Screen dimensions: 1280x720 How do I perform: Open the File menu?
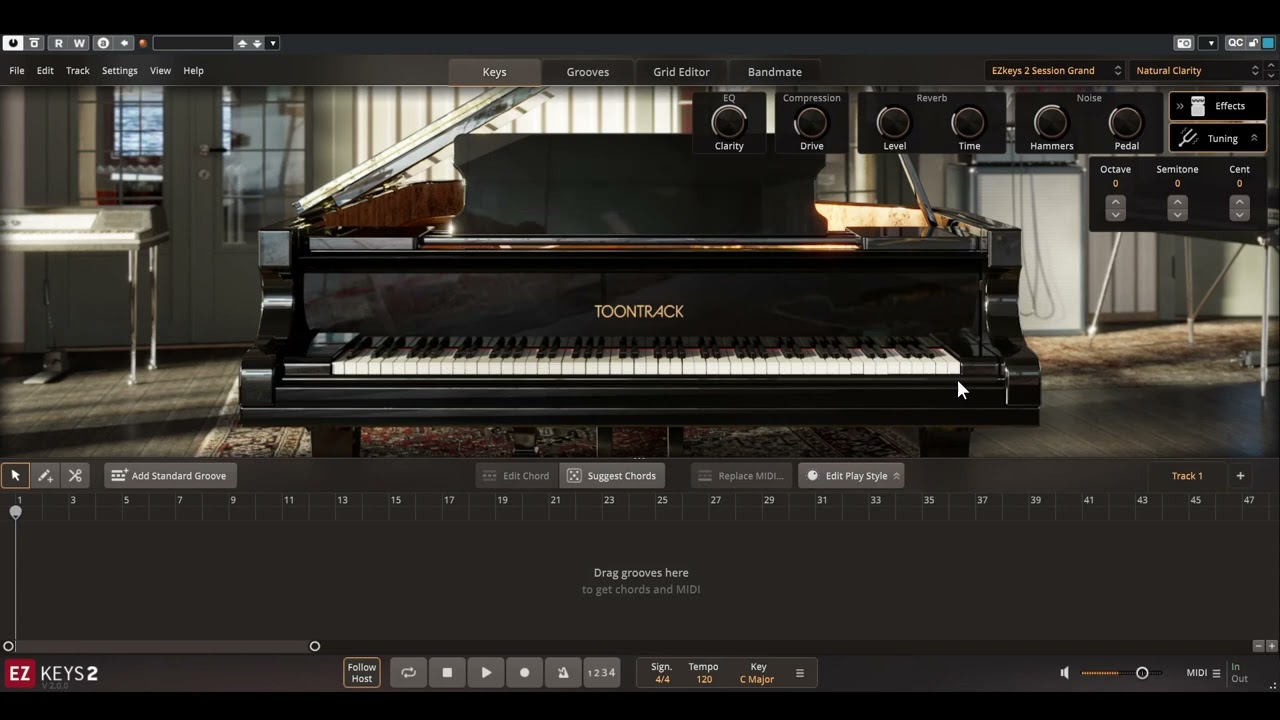click(x=17, y=71)
